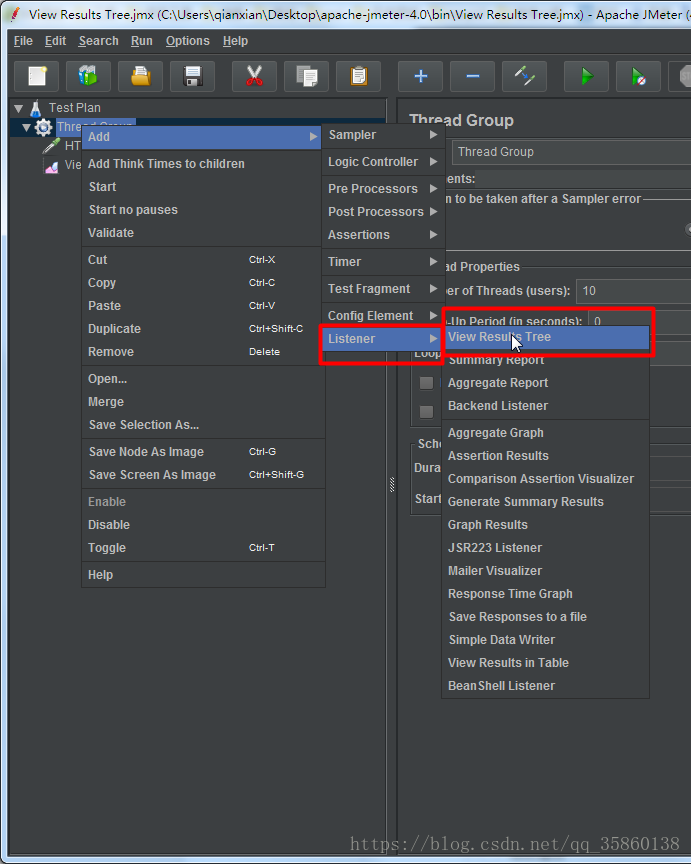Open the Search menu
Image resolution: width=691 pixels, height=864 pixels.
(x=99, y=41)
